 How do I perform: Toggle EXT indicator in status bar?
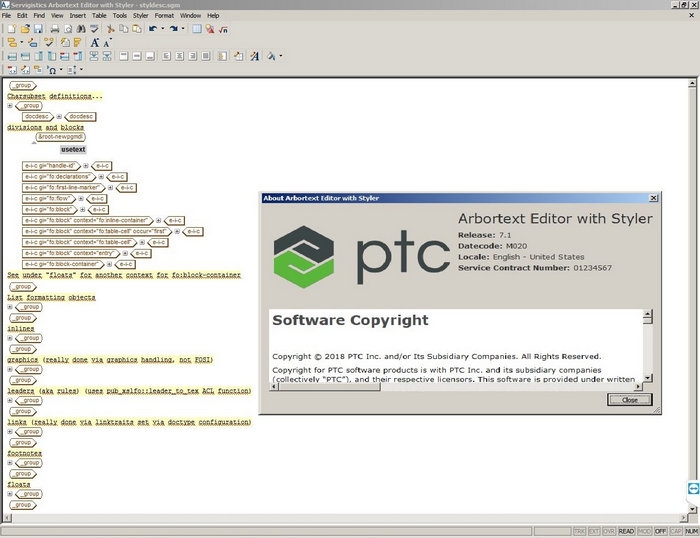click(x=594, y=531)
